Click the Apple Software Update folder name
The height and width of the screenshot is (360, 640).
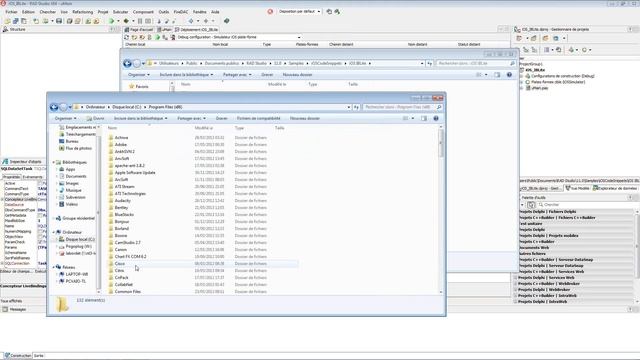click(x=135, y=173)
